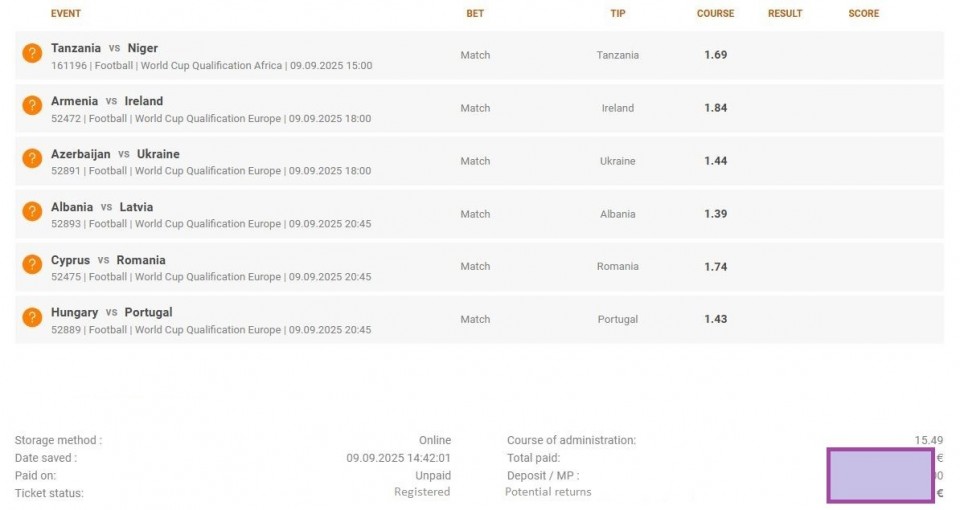Click the 15.49 course of administration value
This screenshot has width=960, height=510.
(929, 440)
